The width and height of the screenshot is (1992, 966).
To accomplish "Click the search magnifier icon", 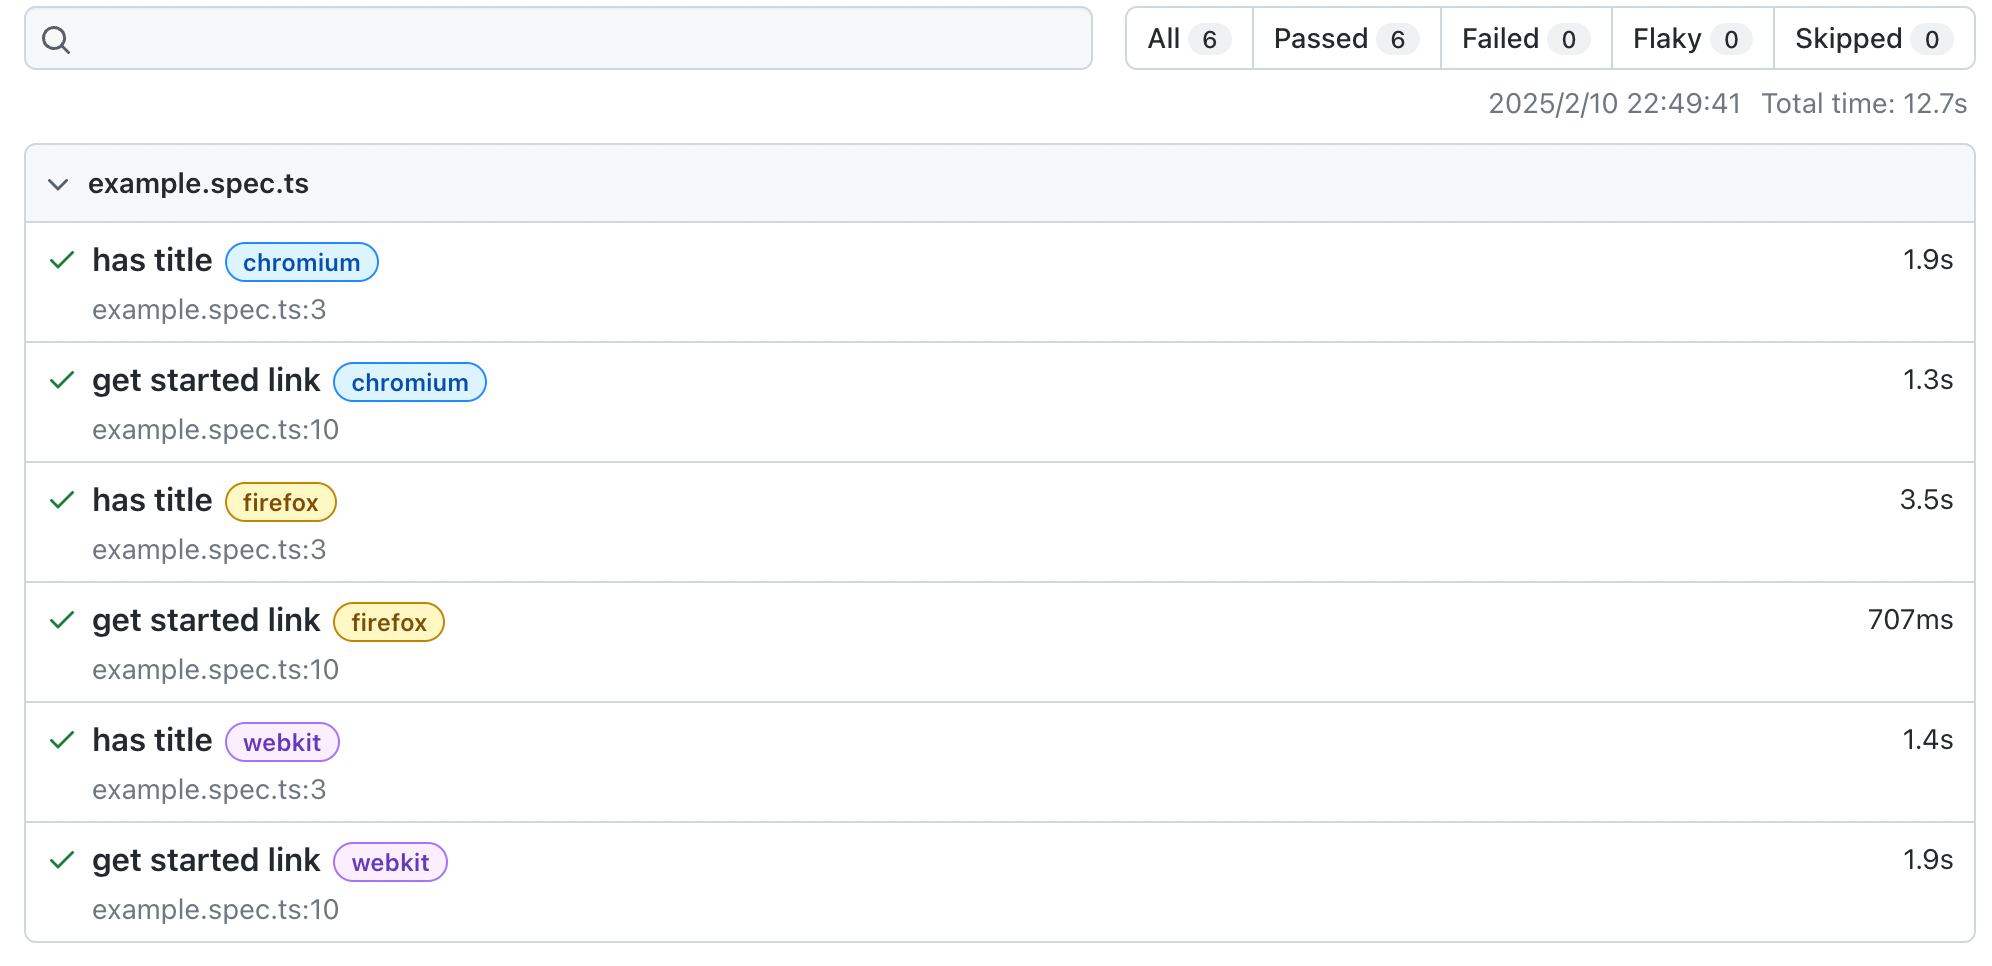I will pyautogui.click(x=56, y=40).
